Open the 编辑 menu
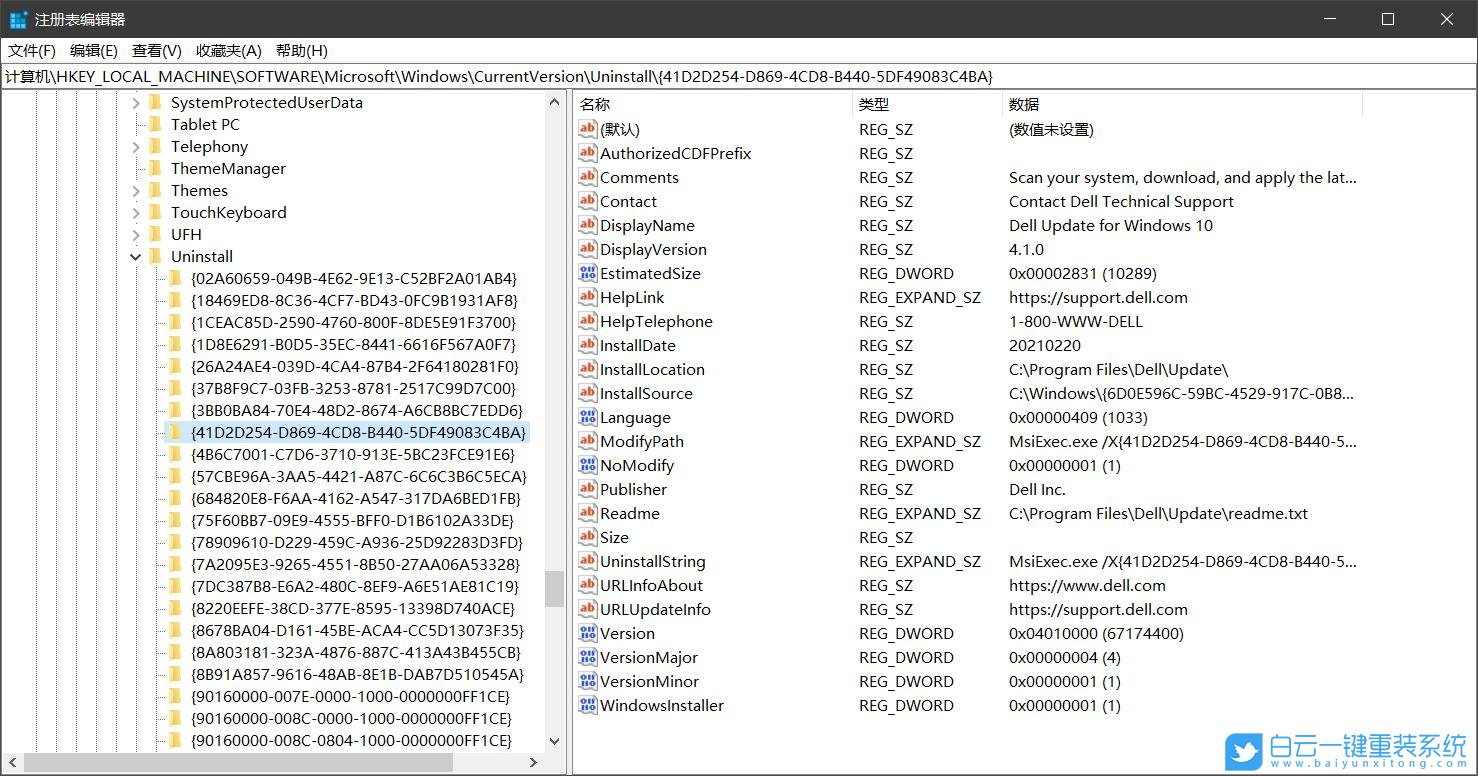The height and width of the screenshot is (776, 1478). (92, 50)
